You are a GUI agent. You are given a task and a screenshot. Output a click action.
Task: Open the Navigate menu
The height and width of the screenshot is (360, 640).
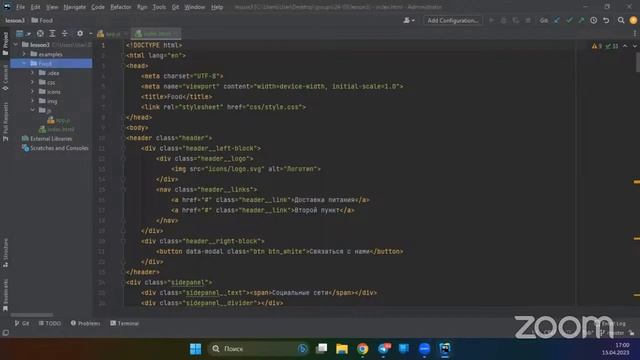click(74, 7)
